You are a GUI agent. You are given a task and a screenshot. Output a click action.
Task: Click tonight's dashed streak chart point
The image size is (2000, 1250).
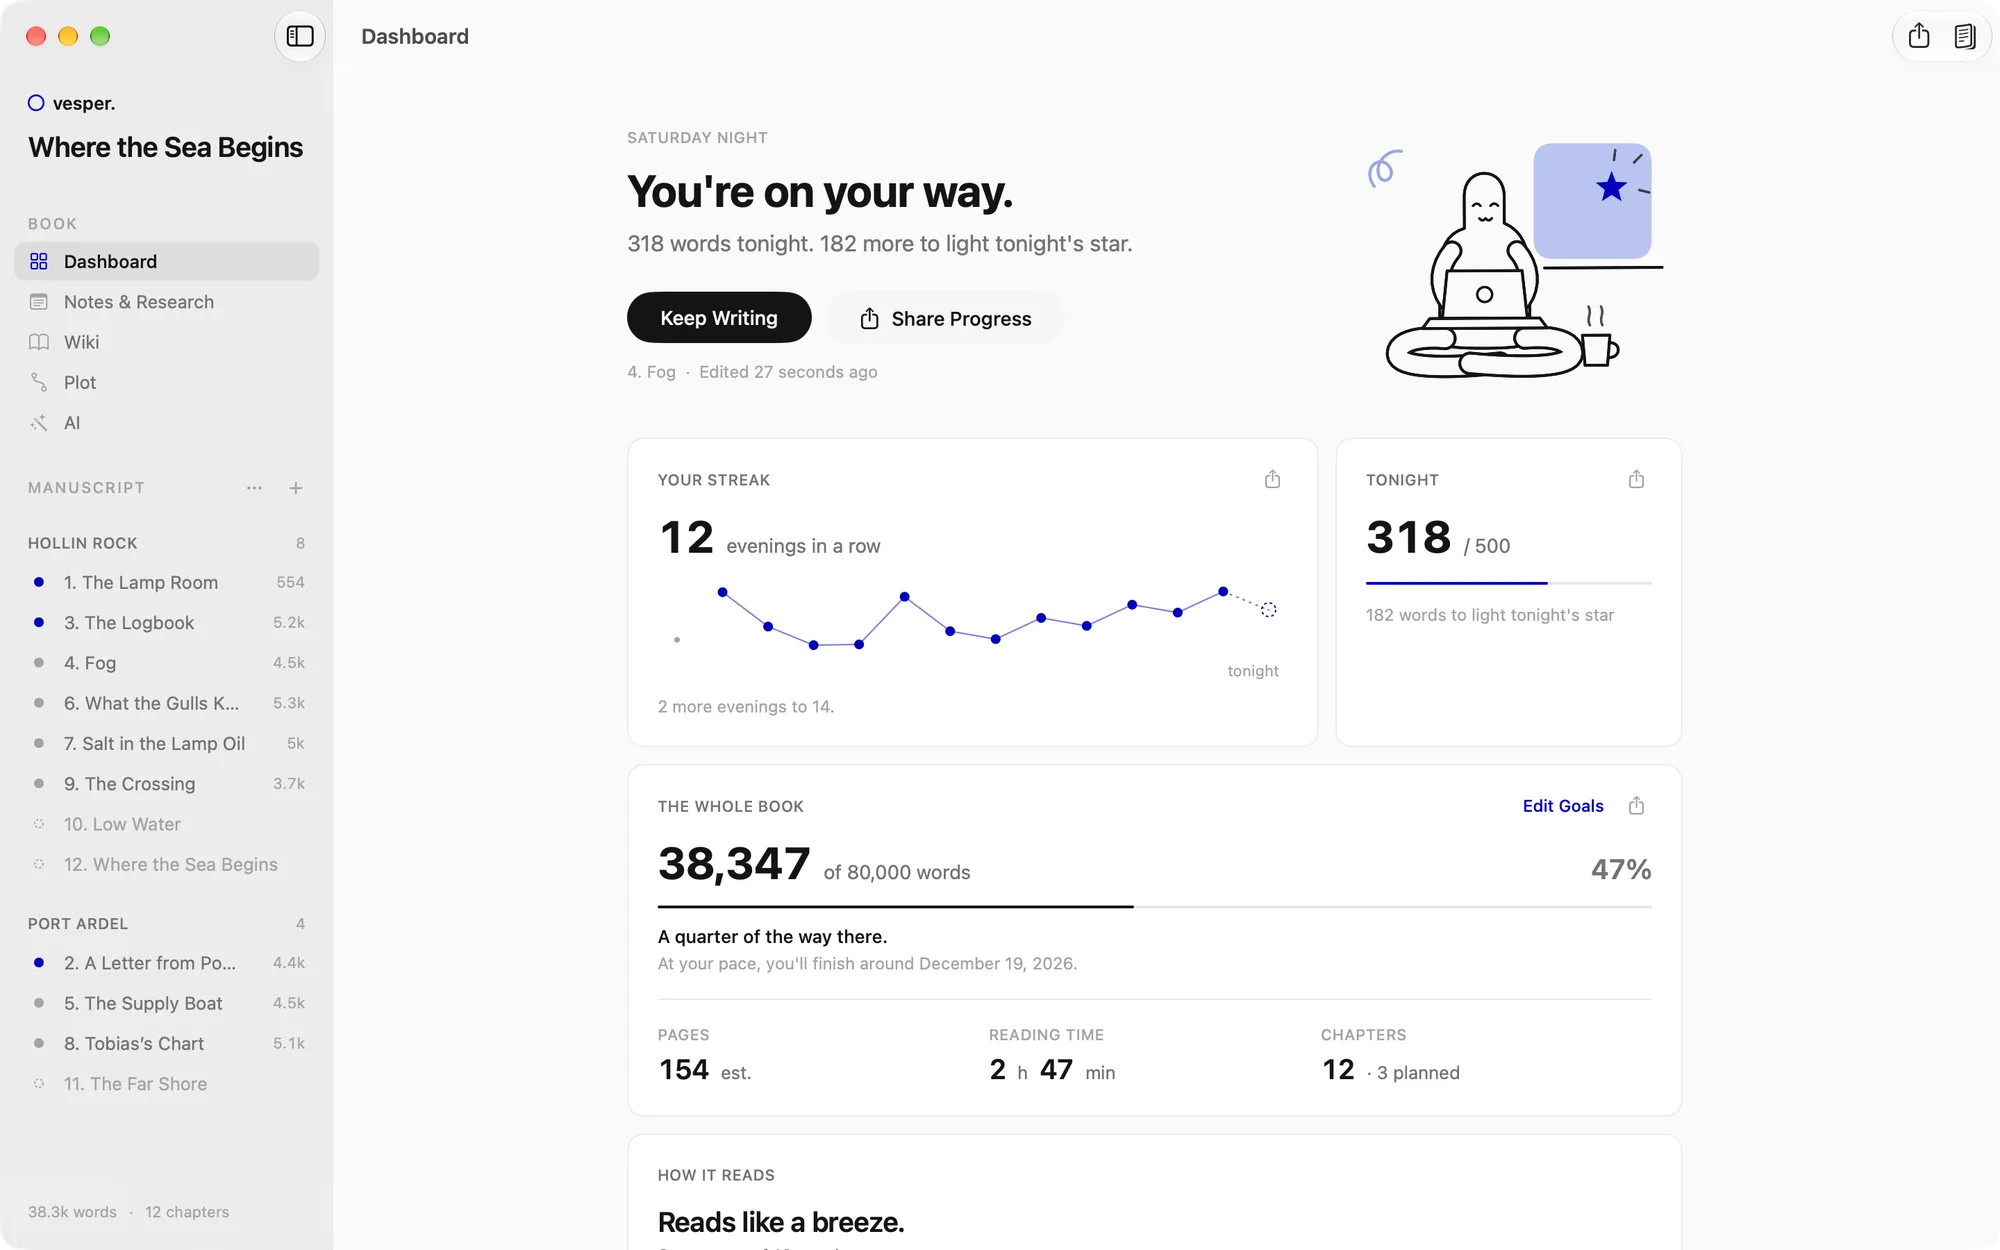point(1268,609)
